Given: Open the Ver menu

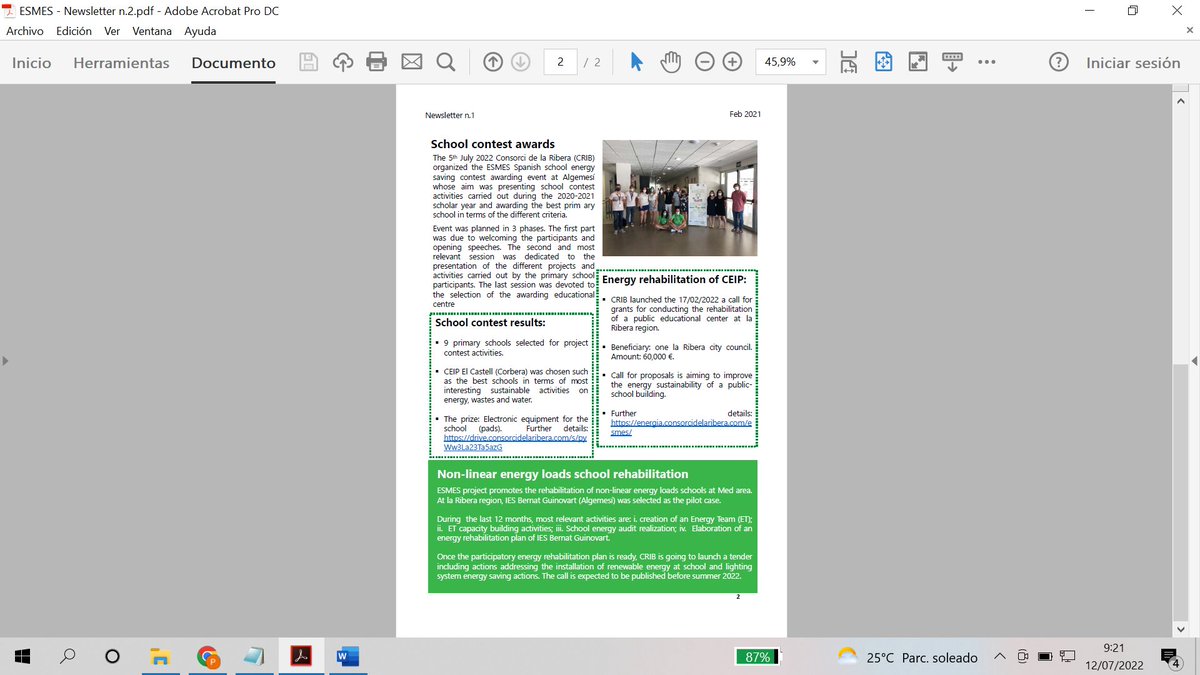Looking at the screenshot, I should (112, 31).
